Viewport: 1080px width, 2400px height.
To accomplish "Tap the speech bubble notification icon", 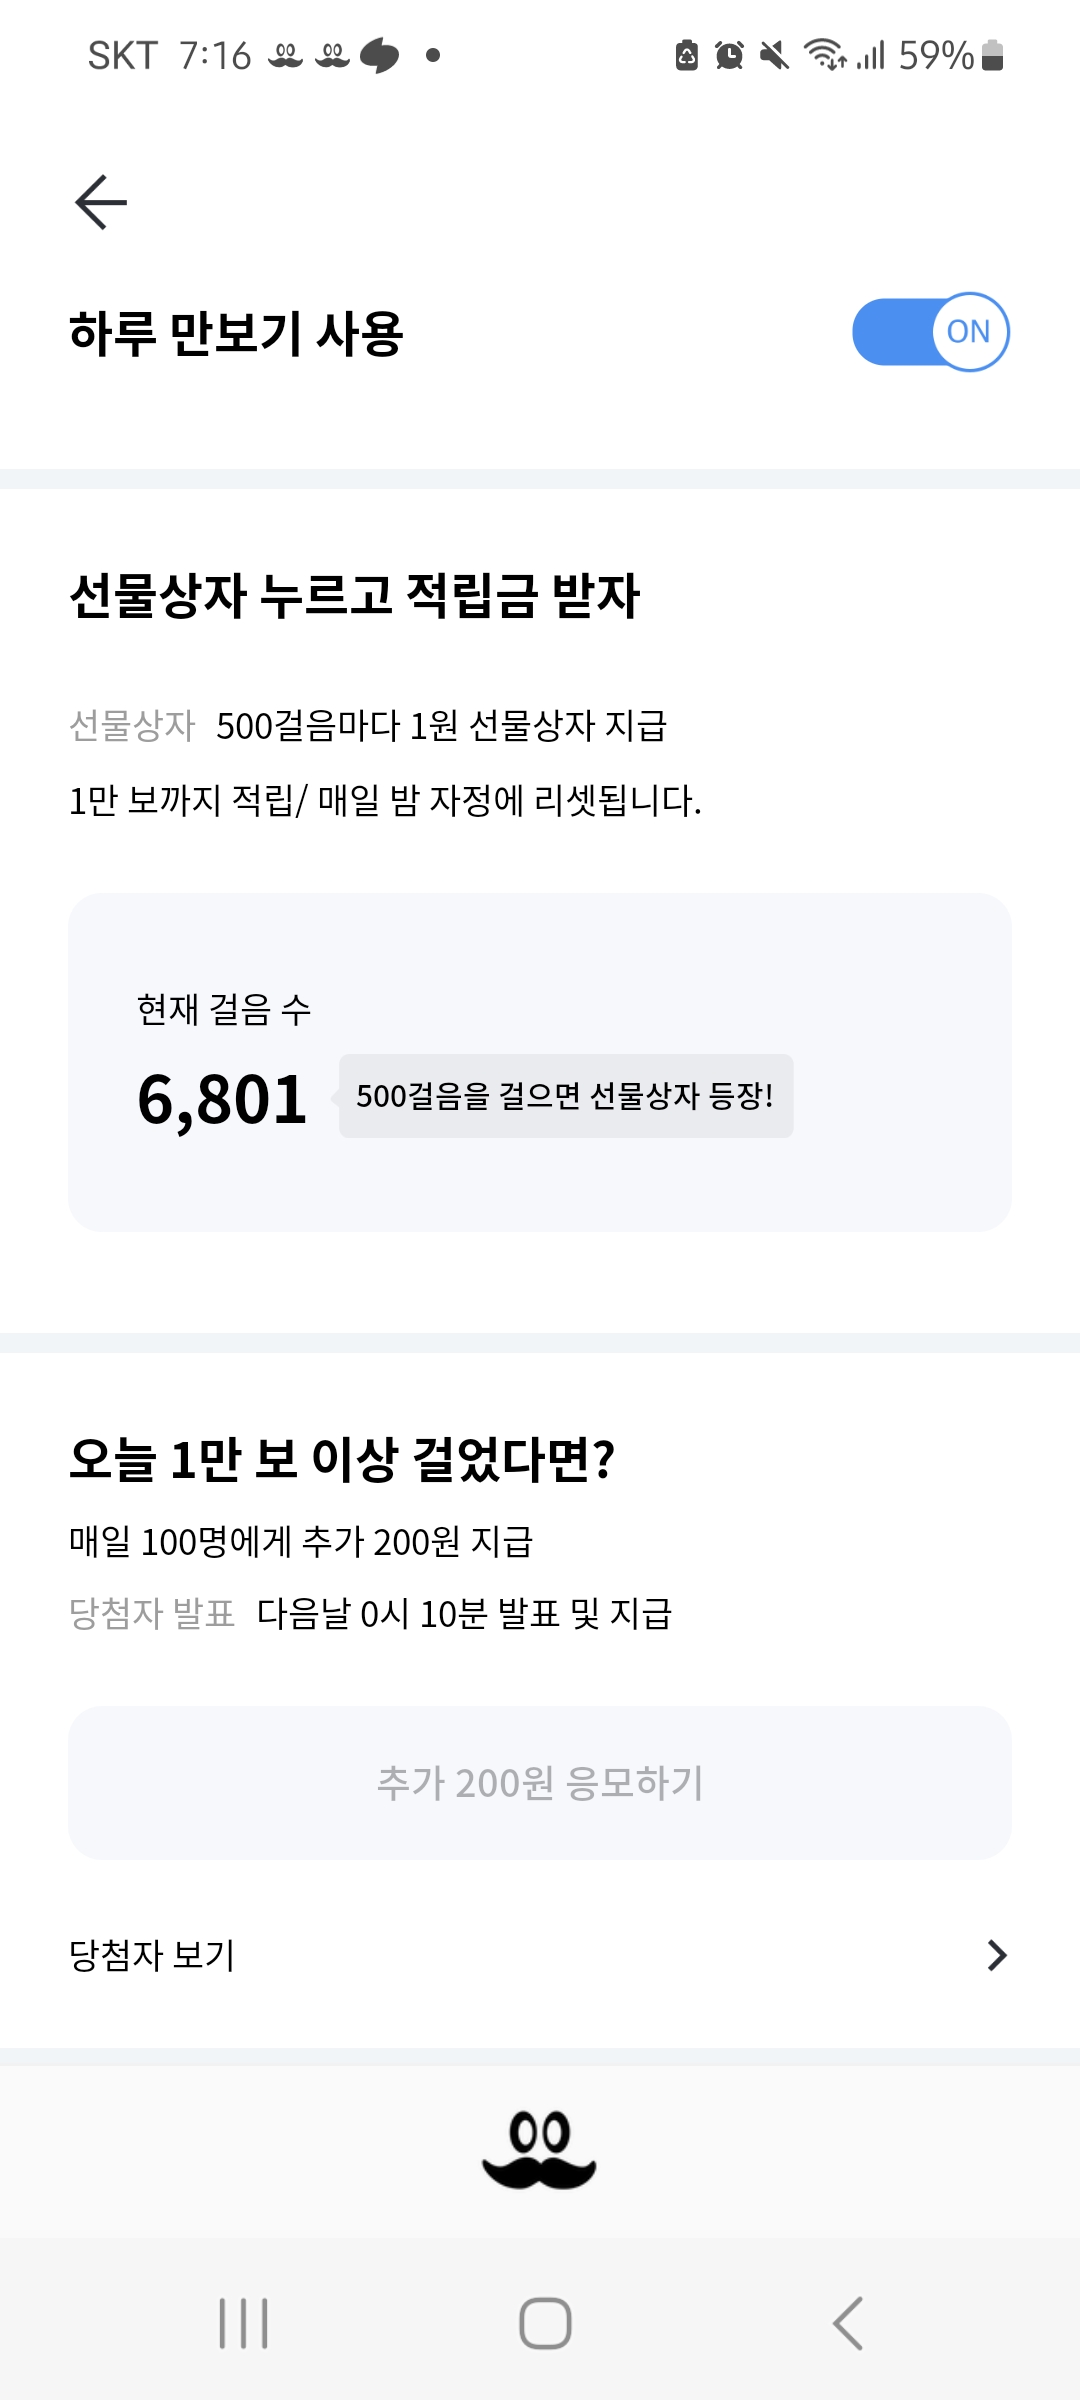I will [x=379, y=56].
